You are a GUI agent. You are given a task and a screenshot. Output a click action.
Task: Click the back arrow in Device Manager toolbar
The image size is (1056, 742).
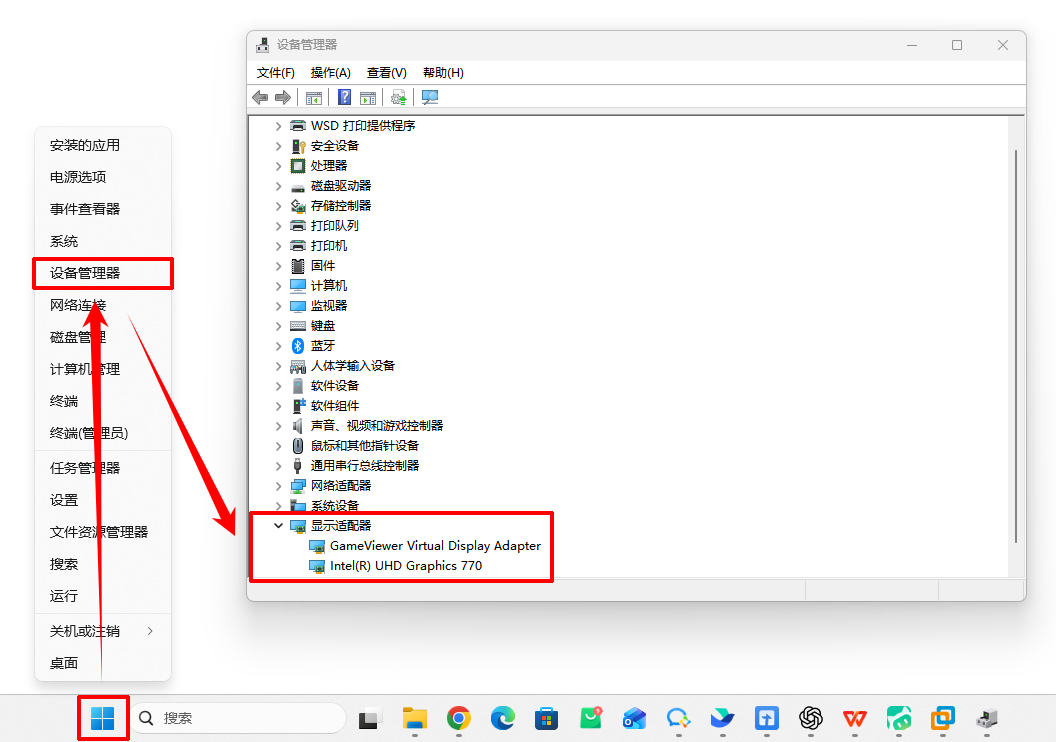coord(260,98)
